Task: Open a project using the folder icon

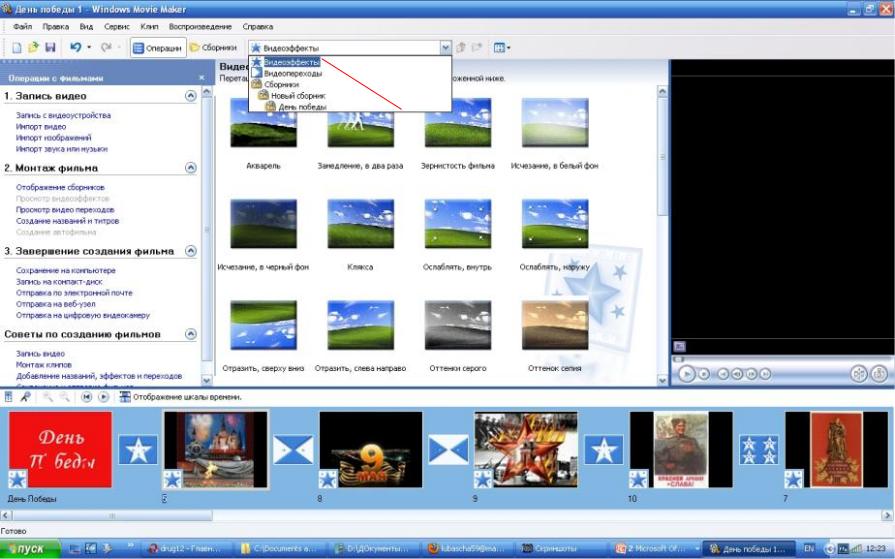Action: pos(34,48)
